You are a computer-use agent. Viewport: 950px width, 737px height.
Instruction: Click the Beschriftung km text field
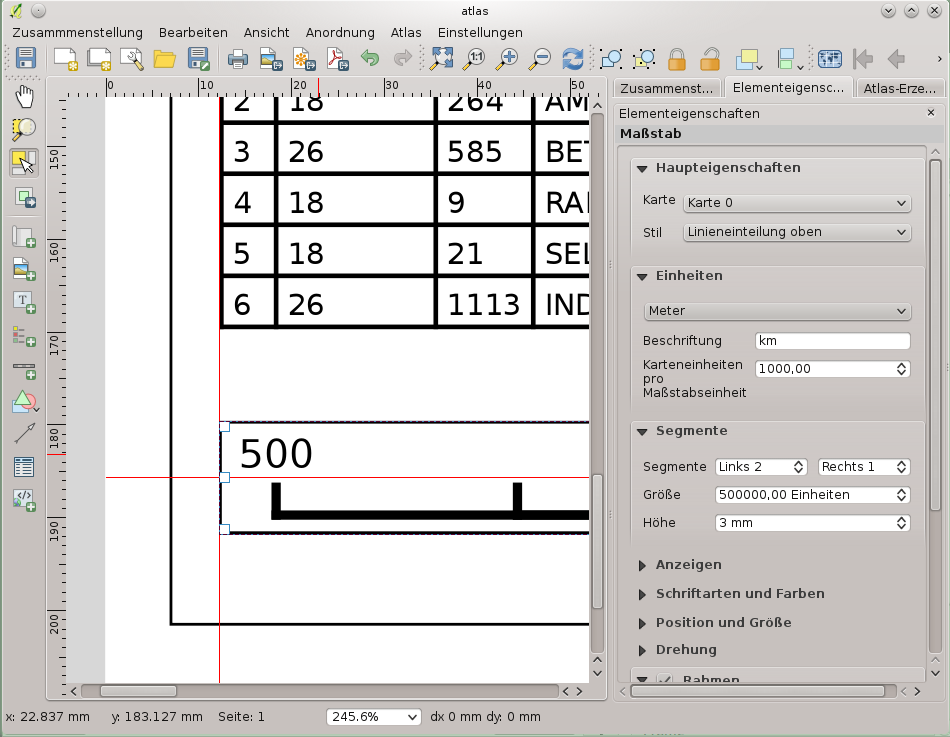coord(833,341)
